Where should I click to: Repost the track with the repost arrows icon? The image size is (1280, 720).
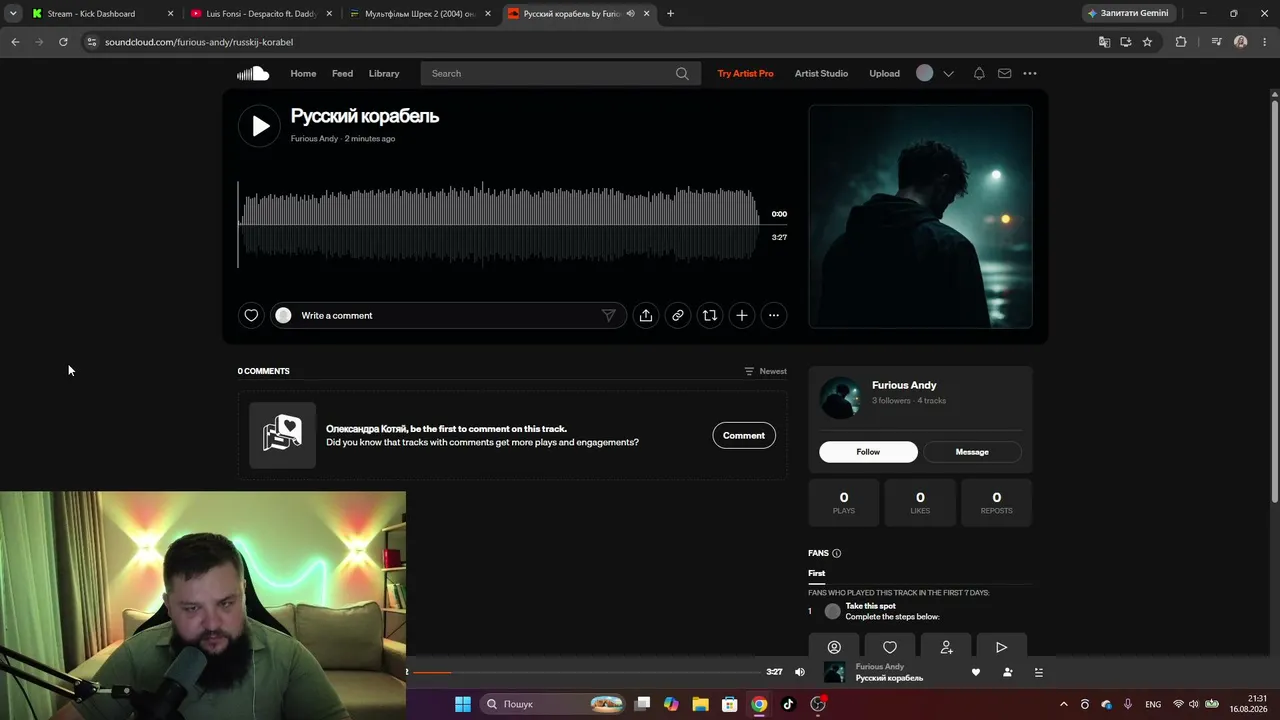[710, 315]
